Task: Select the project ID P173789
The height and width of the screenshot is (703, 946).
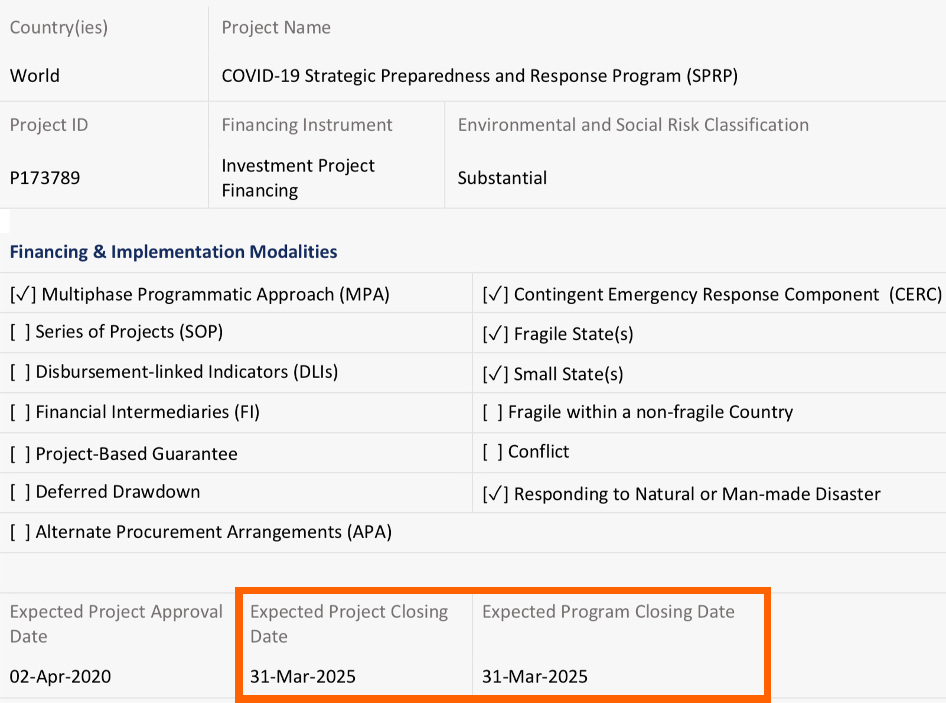Action: tap(45, 178)
